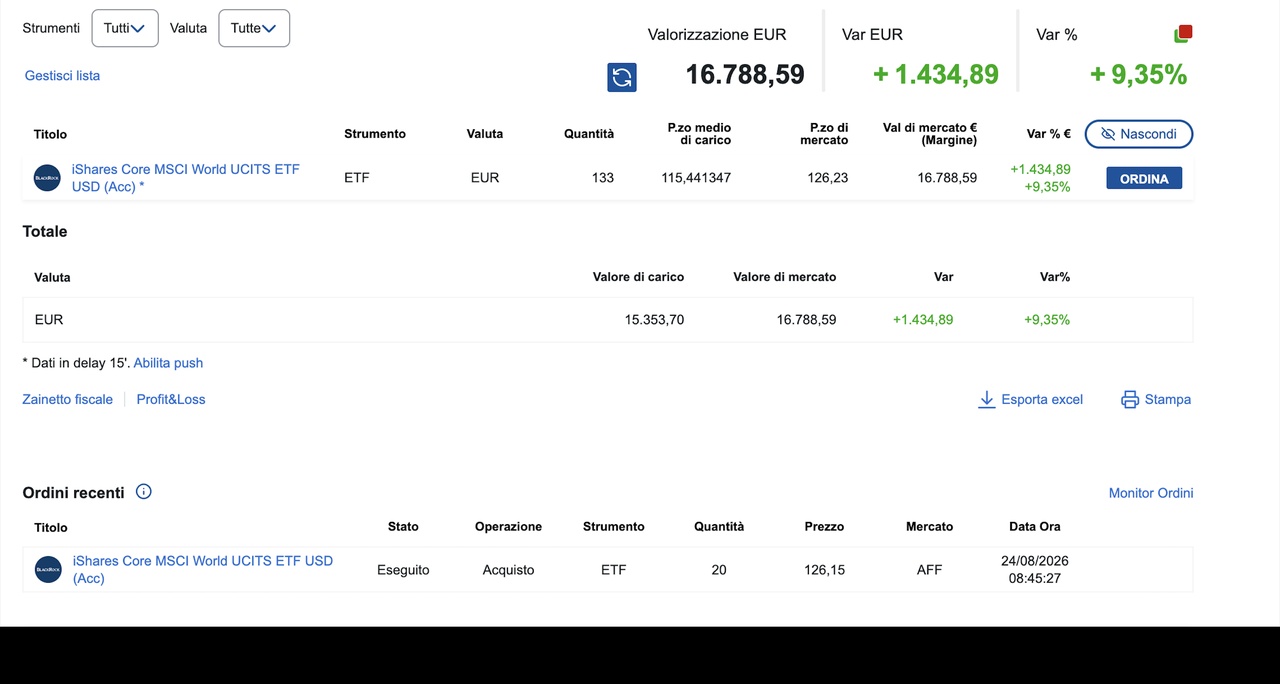Open the Ordini recenti info icon
This screenshot has height=684, width=1280.
point(144,491)
